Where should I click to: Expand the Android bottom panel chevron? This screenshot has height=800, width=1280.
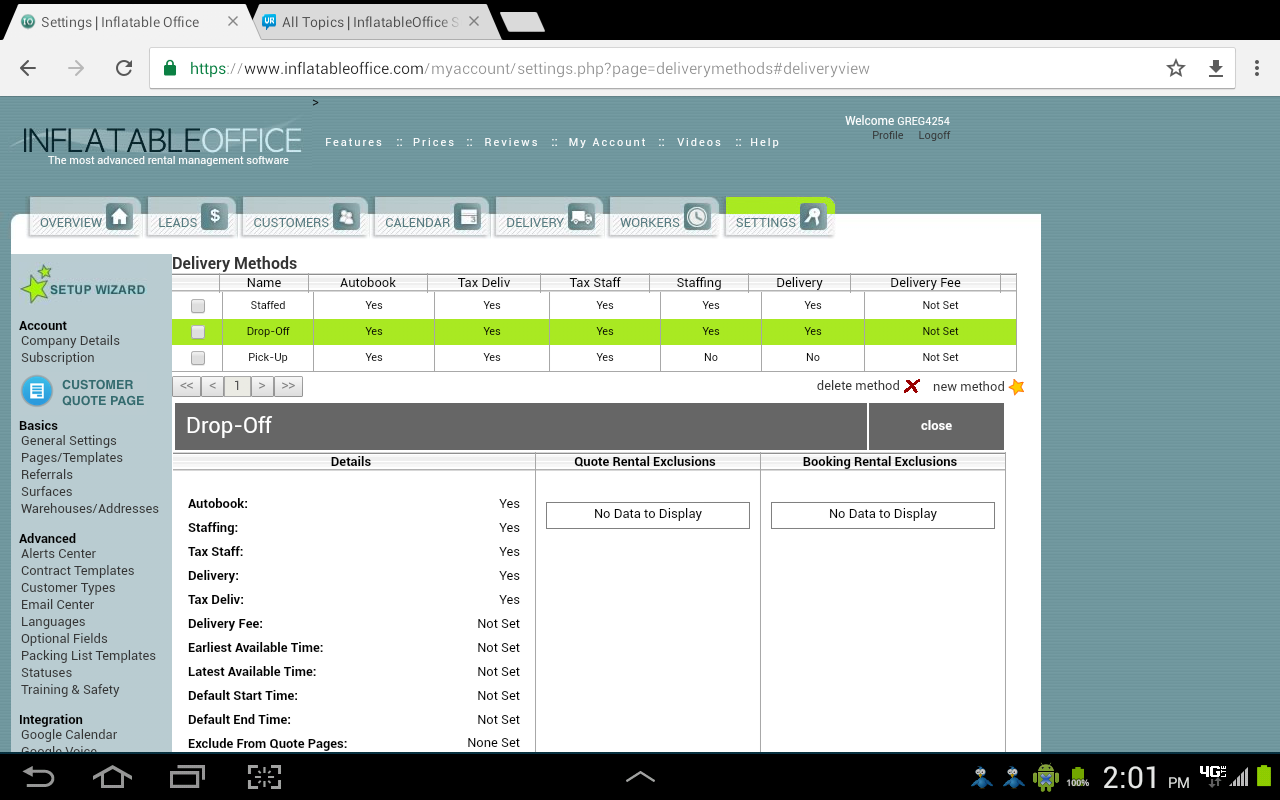(640, 776)
